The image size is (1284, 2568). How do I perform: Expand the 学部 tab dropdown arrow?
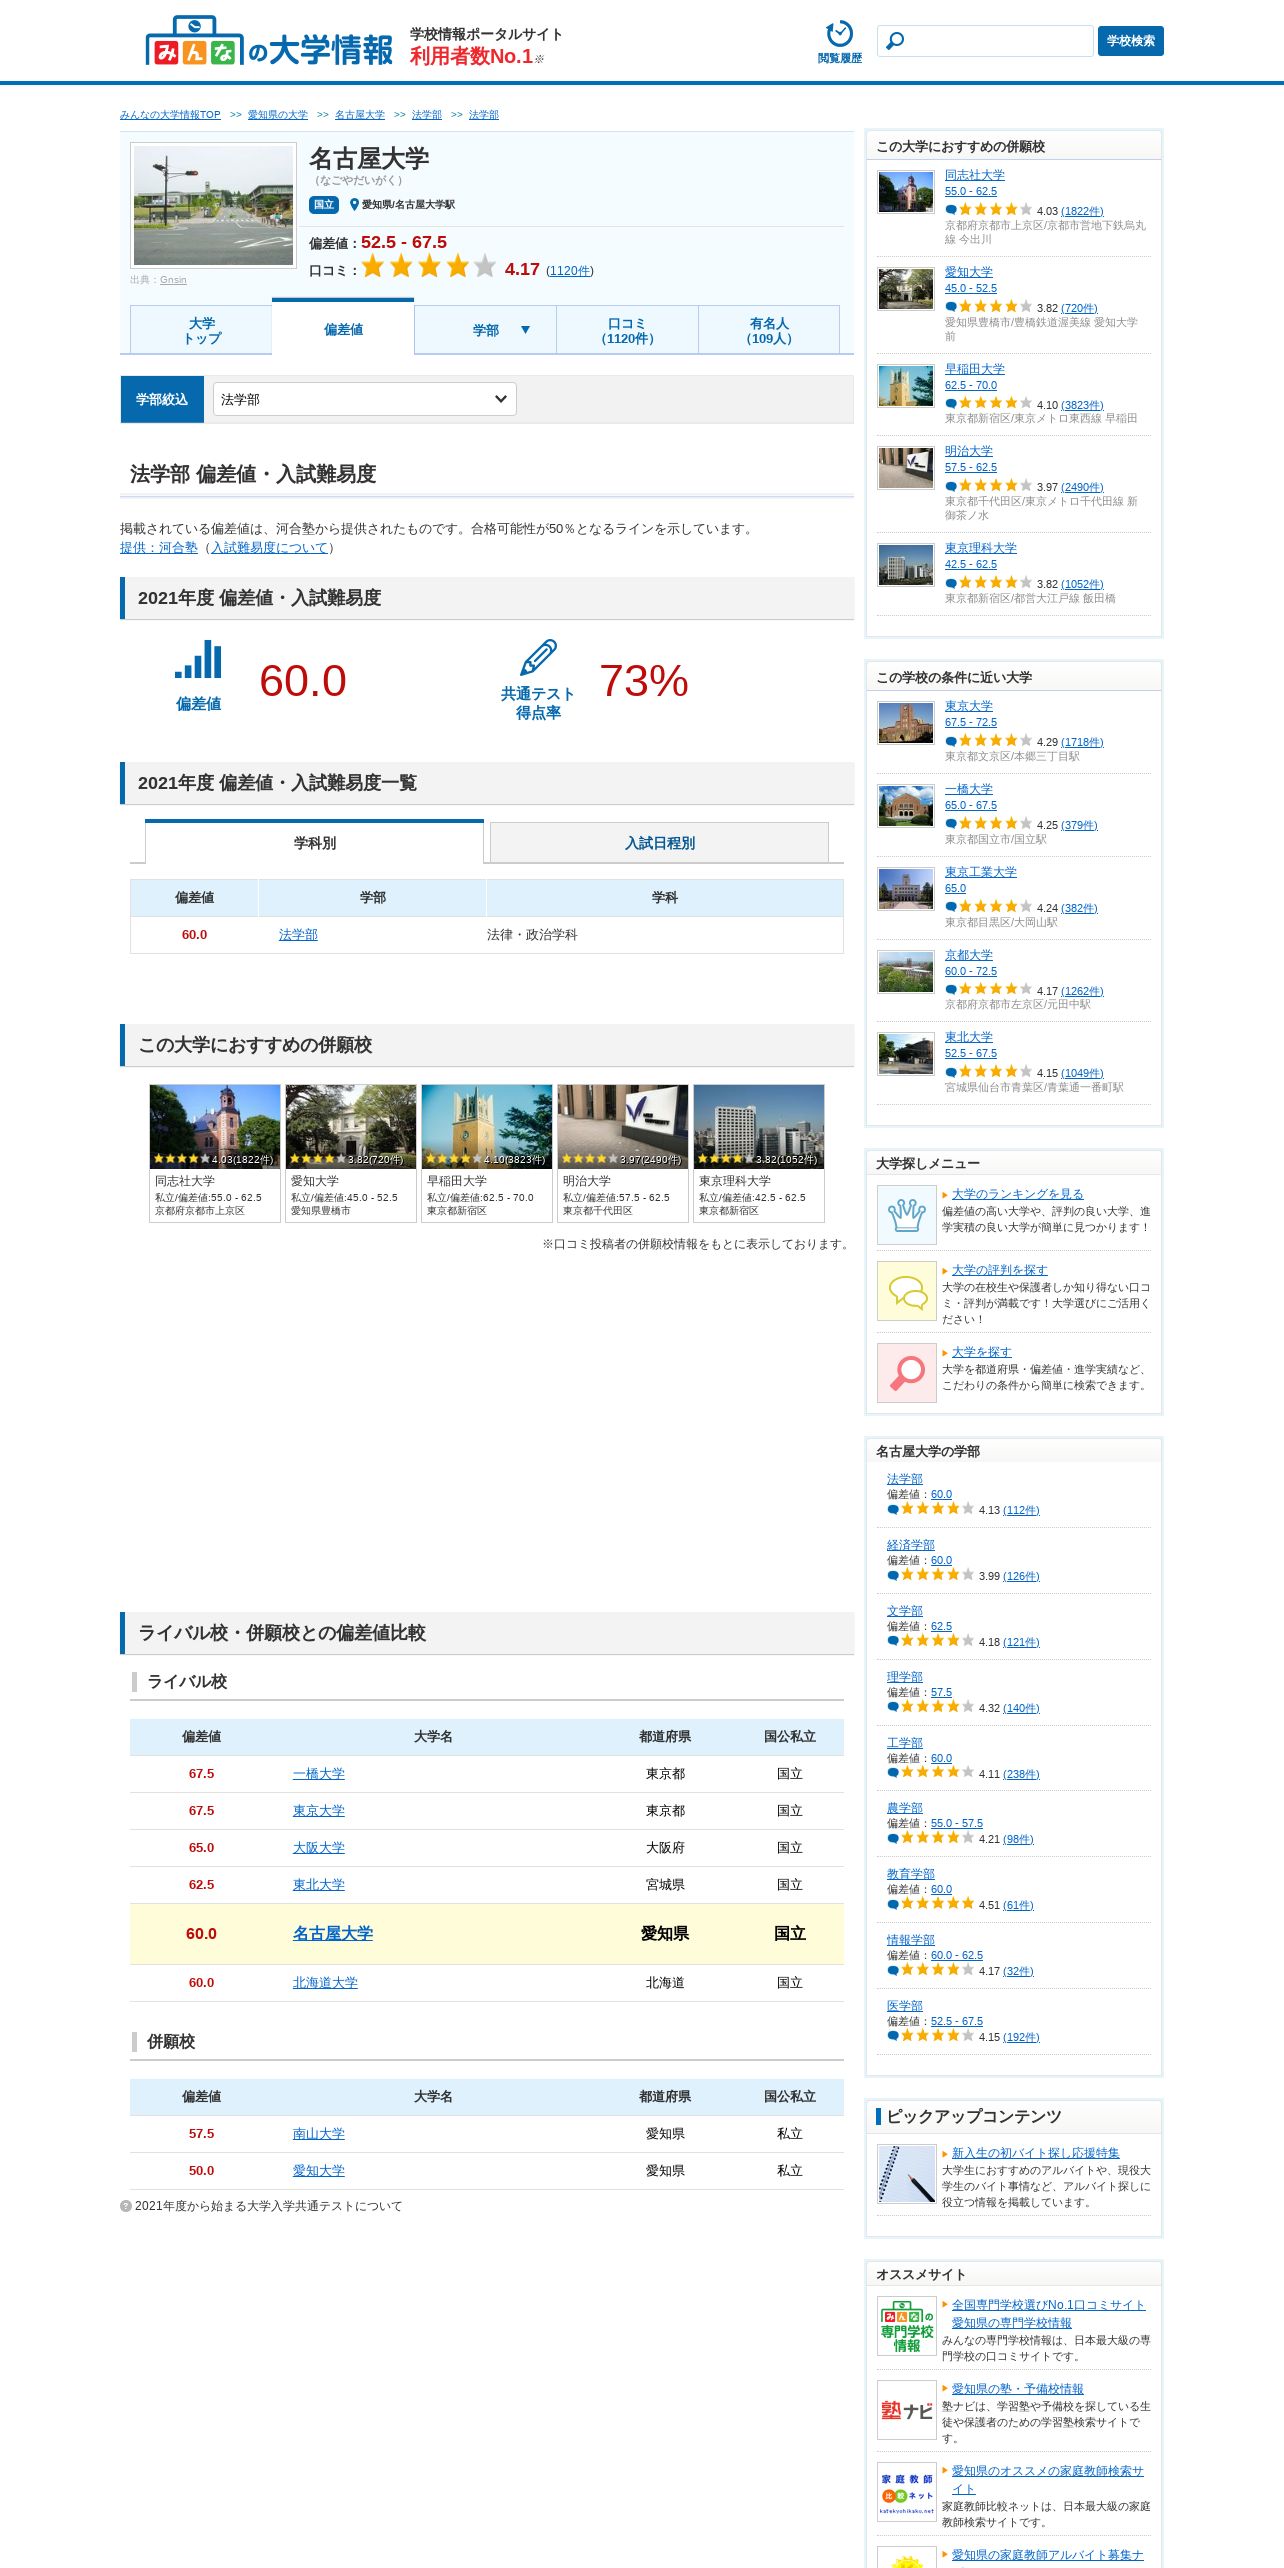pos(525,330)
